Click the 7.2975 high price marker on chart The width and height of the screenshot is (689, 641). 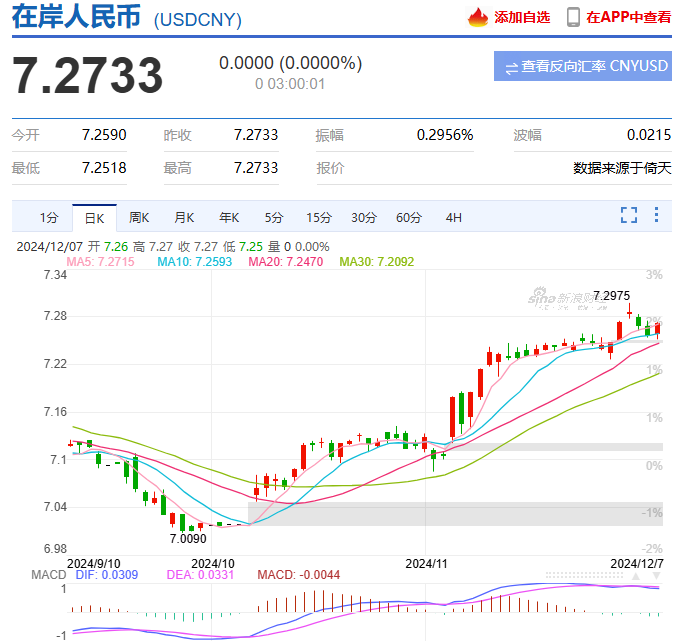(611, 295)
